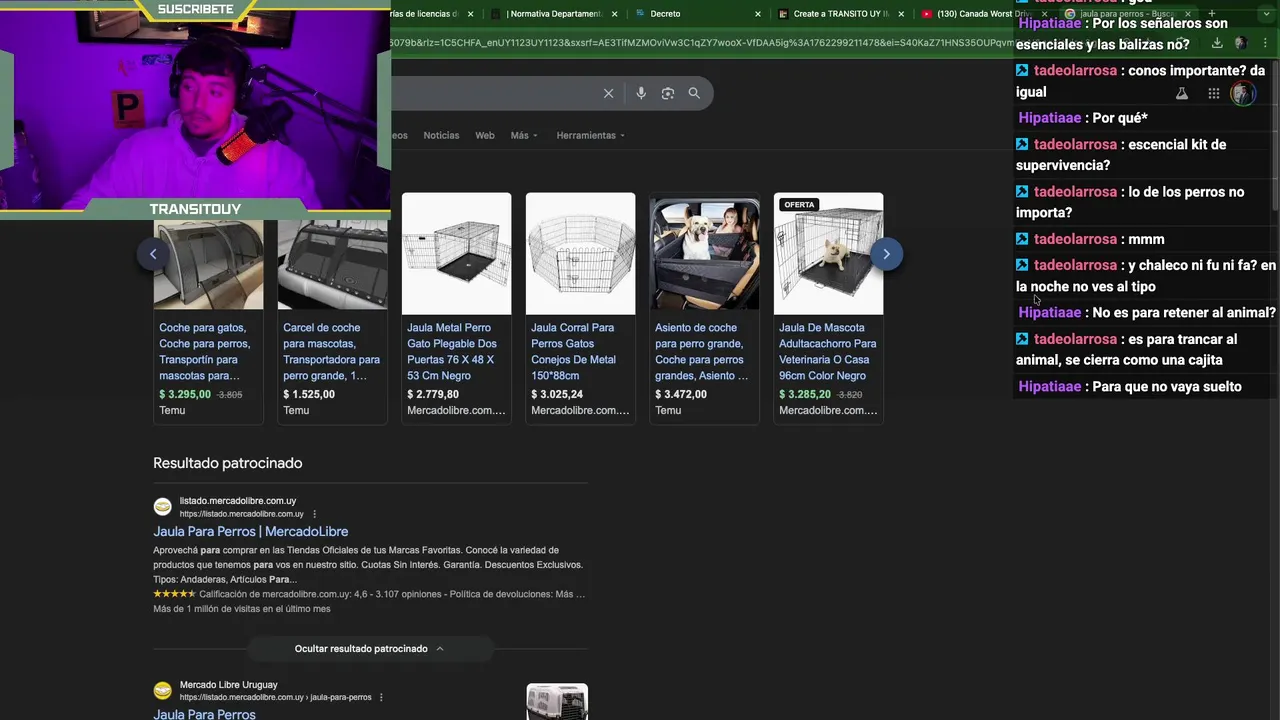Close the jaula para perros tab
The image size is (1280, 720).
[1187, 14]
